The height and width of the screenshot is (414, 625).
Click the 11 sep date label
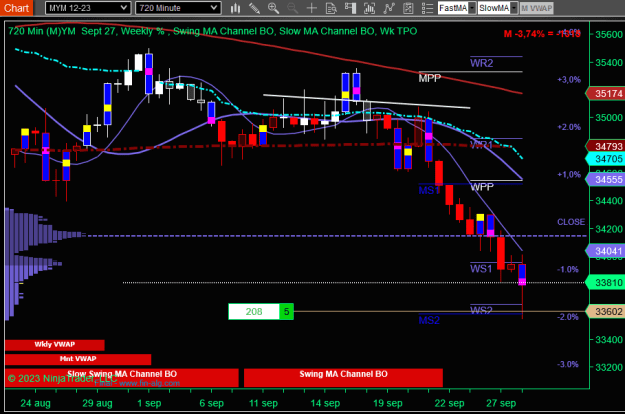pos(263,403)
